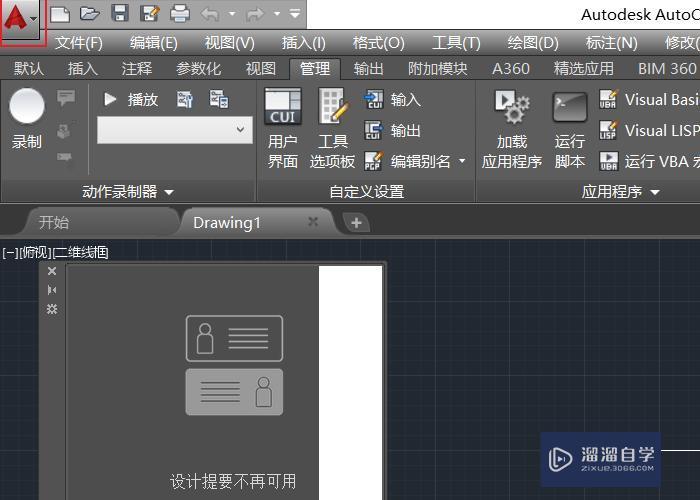Click the Redo arrow icon
700x500 pixels.
pyautogui.click(x=255, y=14)
